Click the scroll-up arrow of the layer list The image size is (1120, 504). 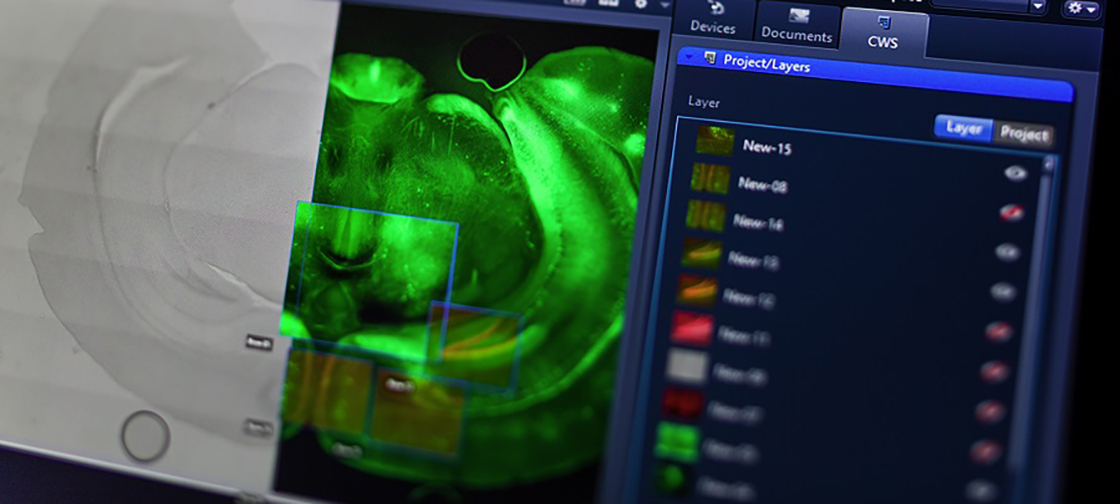tap(1048, 162)
